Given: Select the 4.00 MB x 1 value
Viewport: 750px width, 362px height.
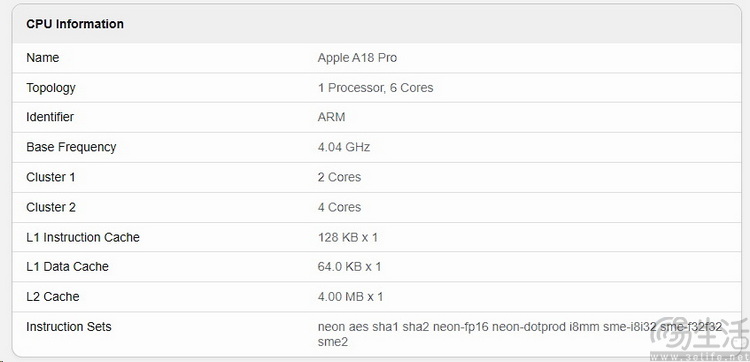Looking at the screenshot, I should pyautogui.click(x=350, y=297).
